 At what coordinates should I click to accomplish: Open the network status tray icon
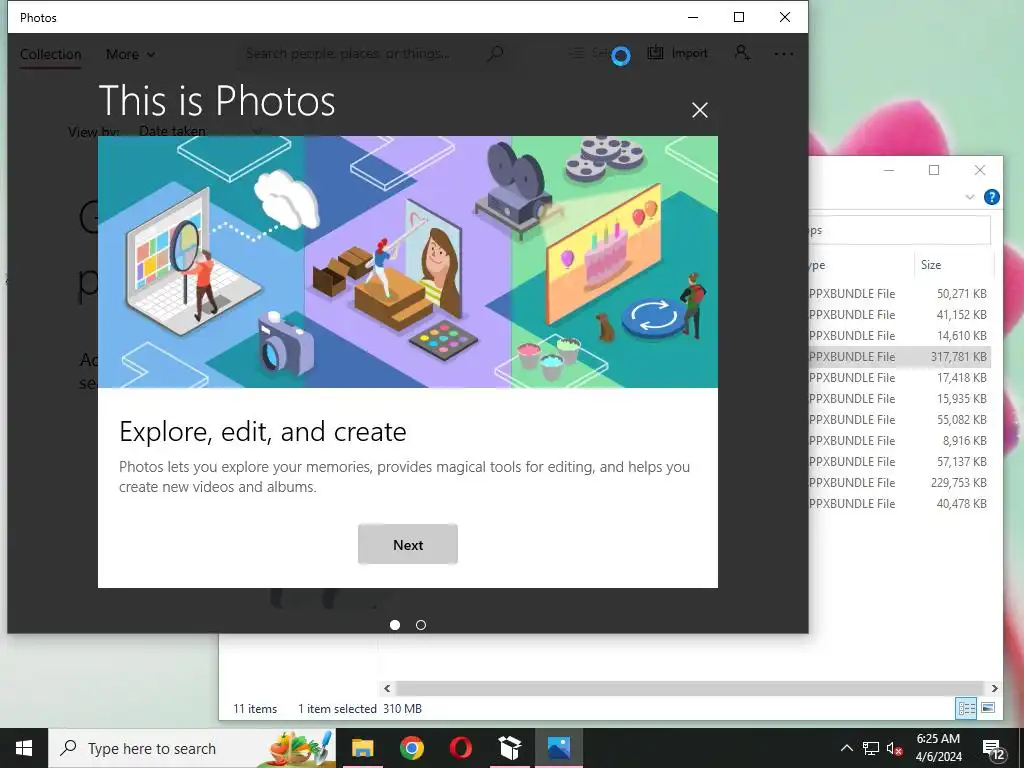tap(871, 748)
